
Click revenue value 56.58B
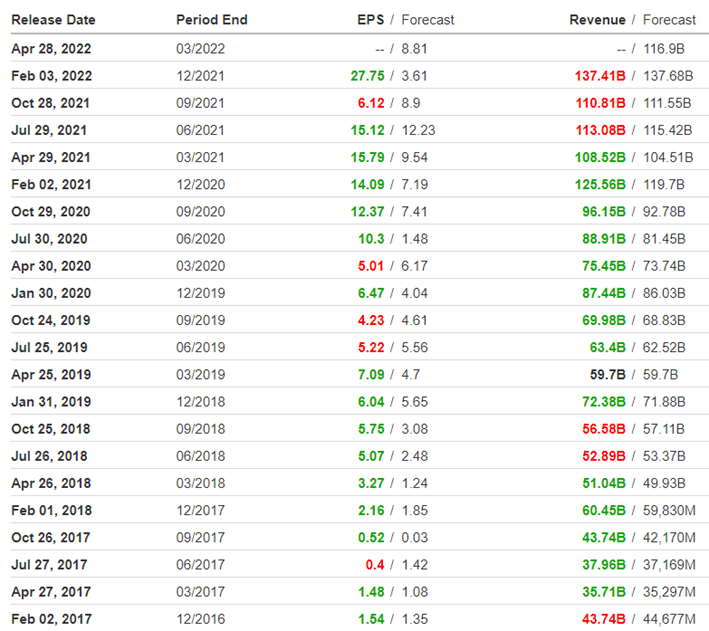click(604, 429)
